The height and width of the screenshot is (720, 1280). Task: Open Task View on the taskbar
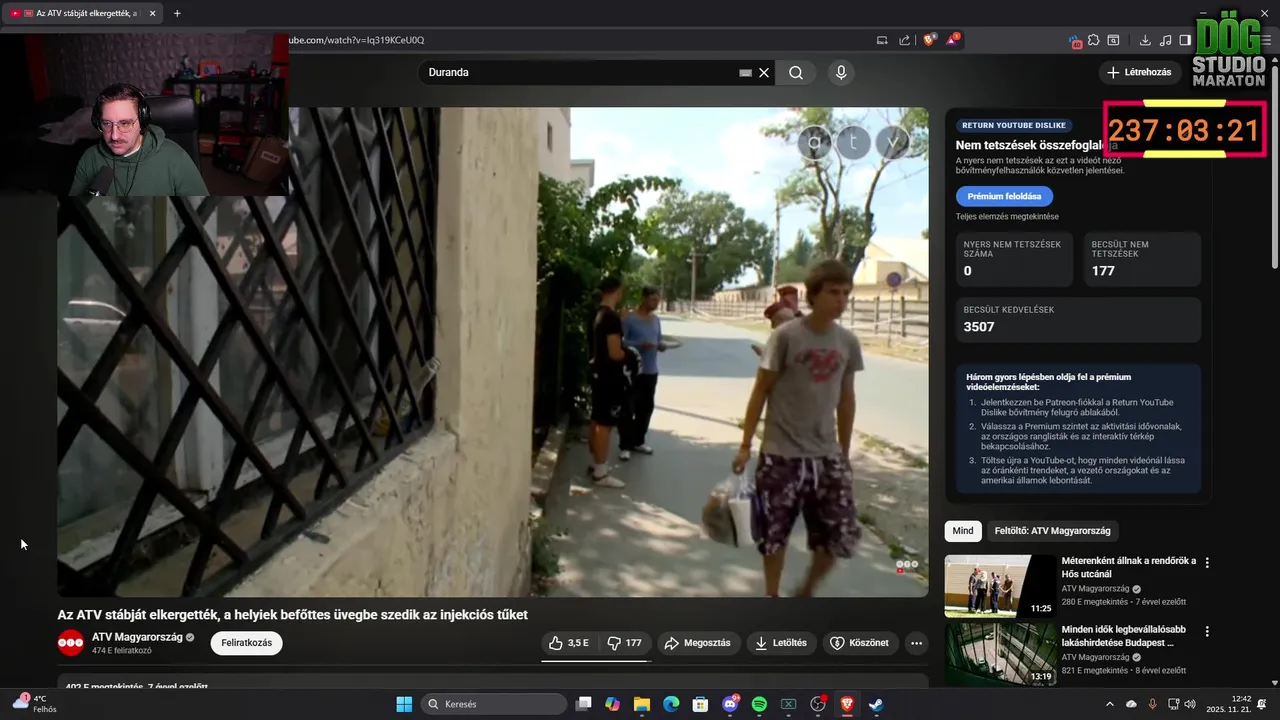point(584,704)
